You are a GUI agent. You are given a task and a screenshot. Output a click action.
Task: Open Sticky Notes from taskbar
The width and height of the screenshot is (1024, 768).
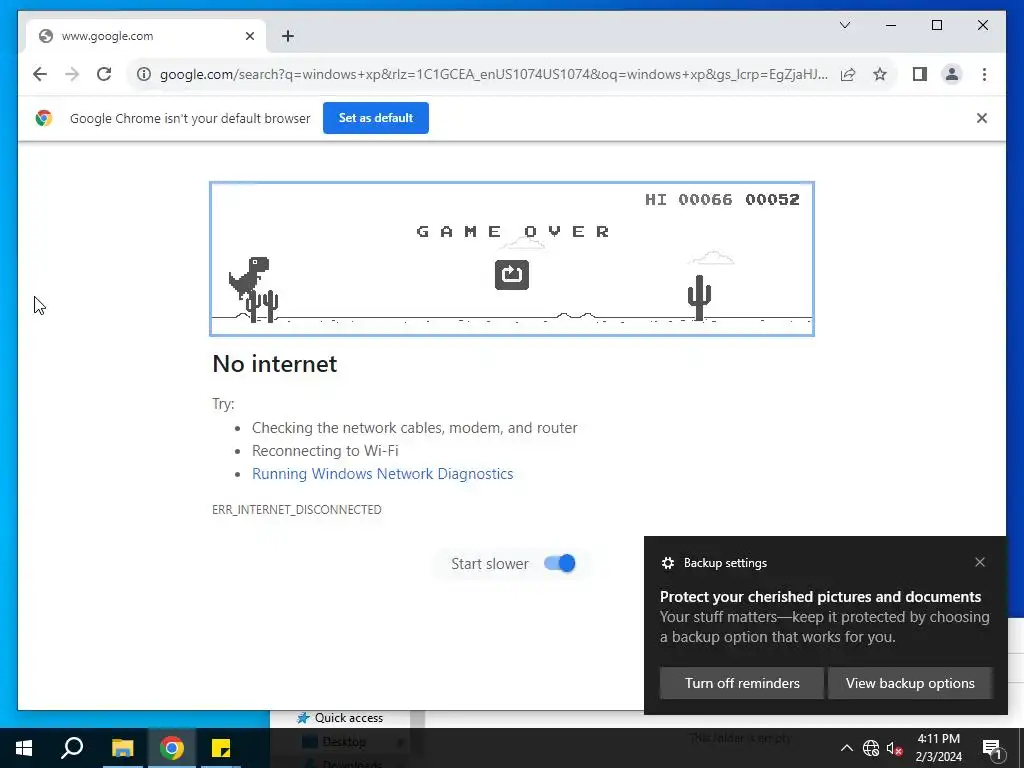(221, 748)
